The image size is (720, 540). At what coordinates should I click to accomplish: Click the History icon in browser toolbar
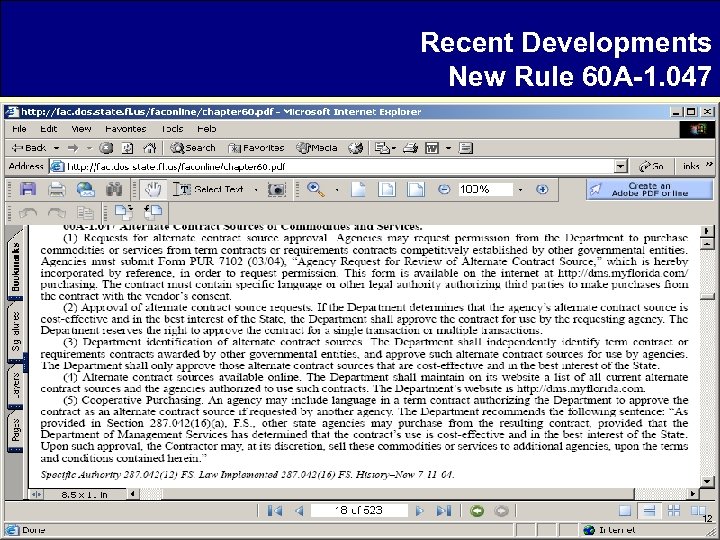pos(355,148)
